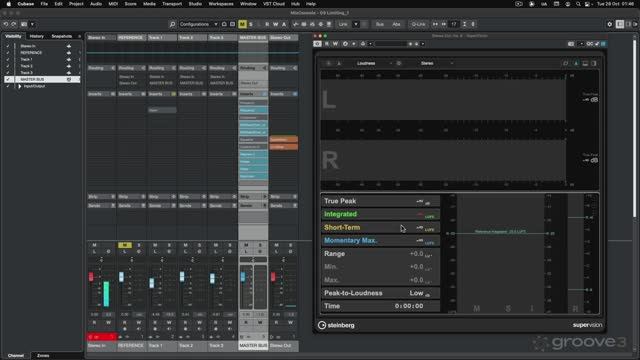640x360 pixels.
Task: Switch to the Snapshots tab
Action: (x=62, y=36)
